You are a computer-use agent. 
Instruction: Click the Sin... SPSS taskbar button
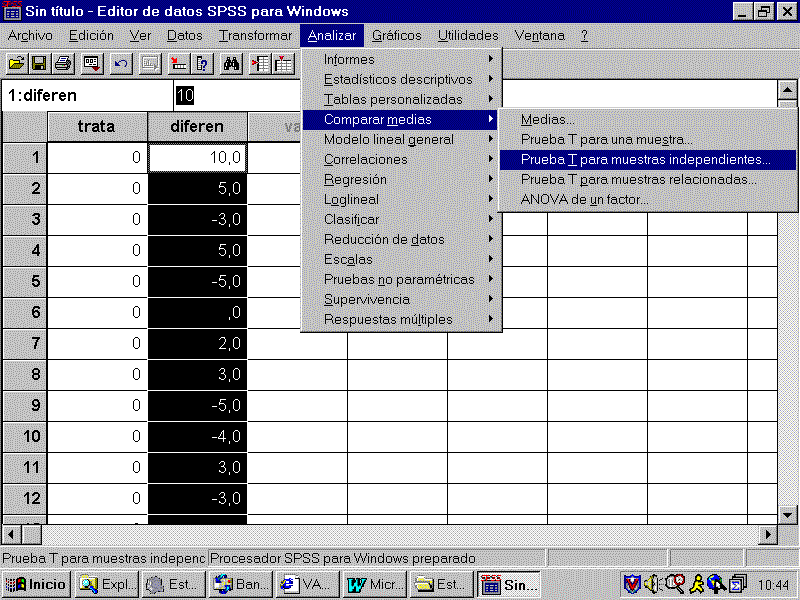tap(509, 584)
